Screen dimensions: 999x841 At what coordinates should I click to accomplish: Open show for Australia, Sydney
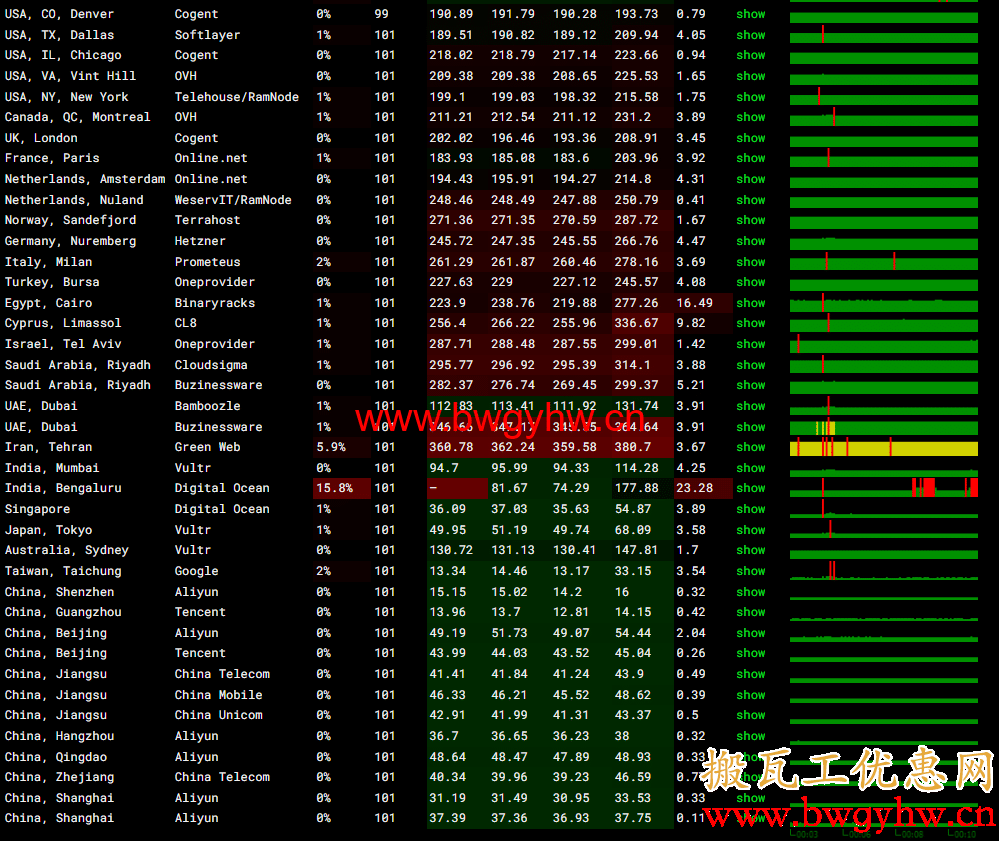(751, 550)
